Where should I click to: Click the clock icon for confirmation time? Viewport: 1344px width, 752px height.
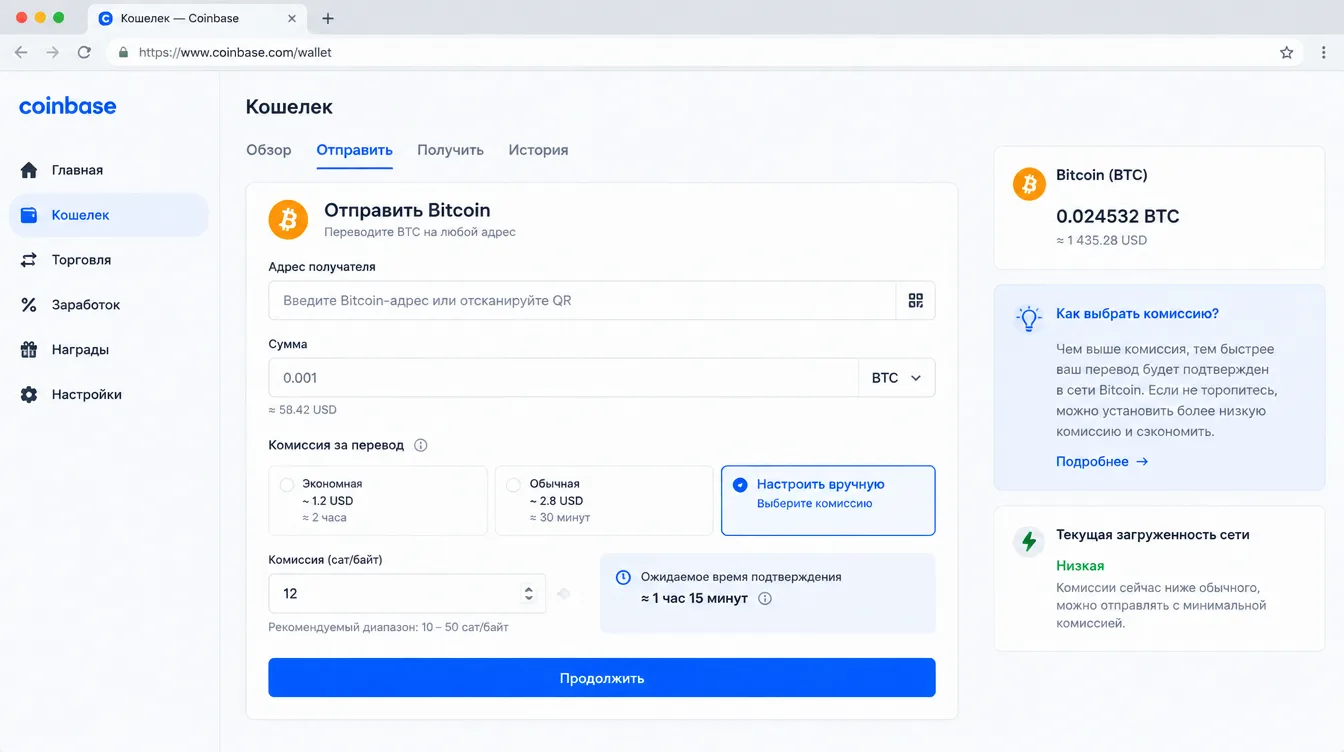[623, 578]
